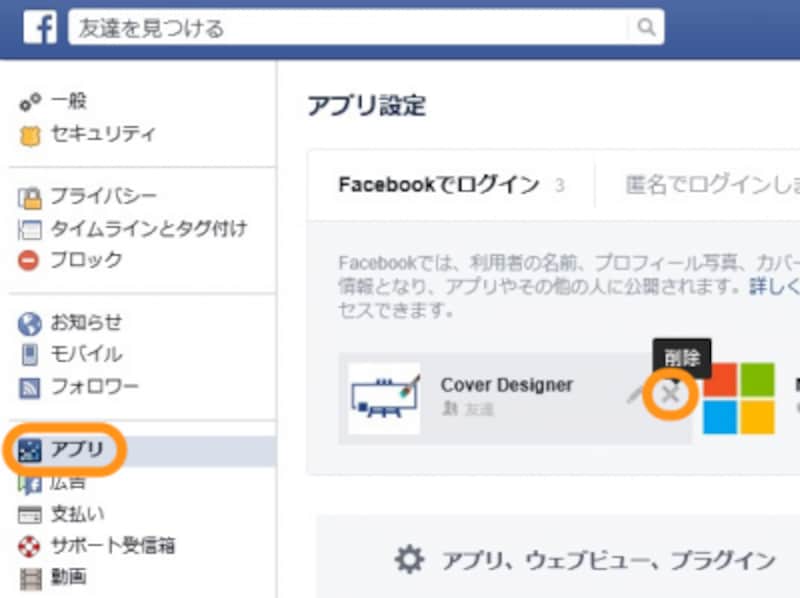The width and height of the screenshot is (800, 598).
Task: Select the モバイル (Mobile) settings icon
Action: (x=28, y=354)
